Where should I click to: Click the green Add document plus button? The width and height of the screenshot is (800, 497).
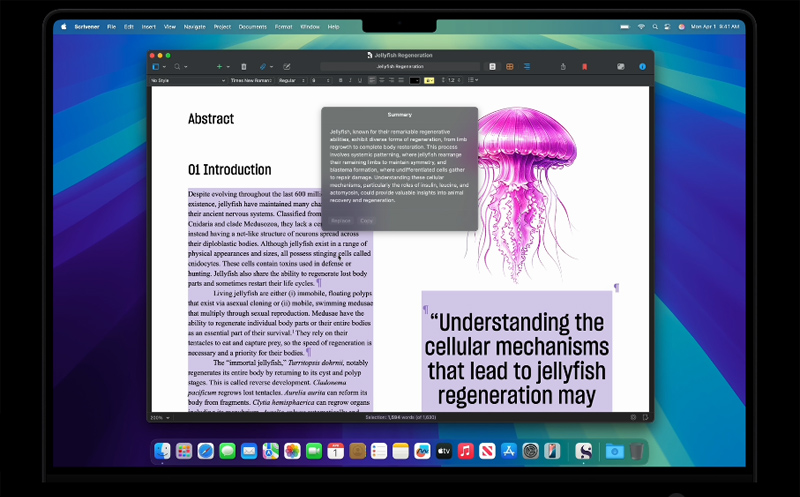[219, 67]
